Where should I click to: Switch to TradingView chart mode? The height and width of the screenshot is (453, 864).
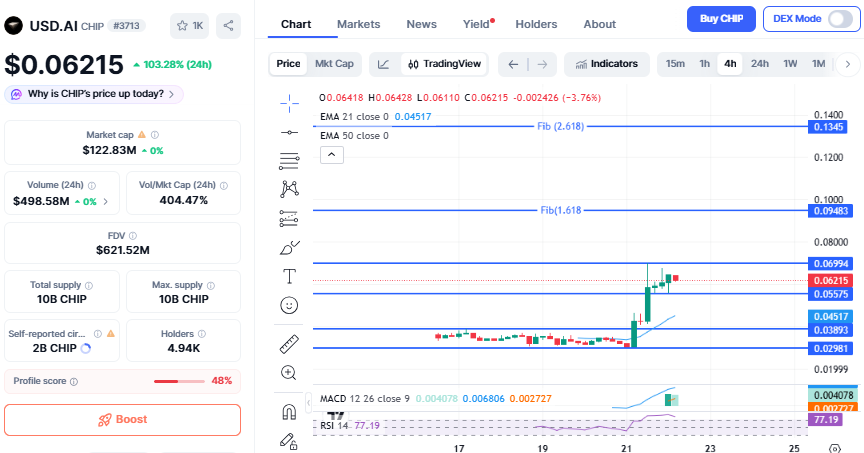coord(444,64)
